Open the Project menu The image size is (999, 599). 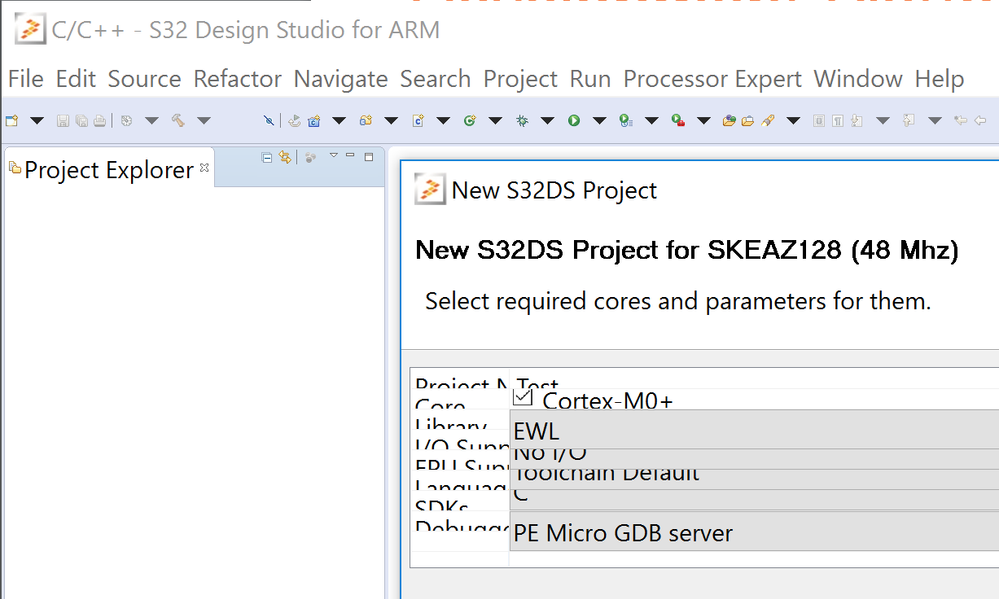pos(520,79)
